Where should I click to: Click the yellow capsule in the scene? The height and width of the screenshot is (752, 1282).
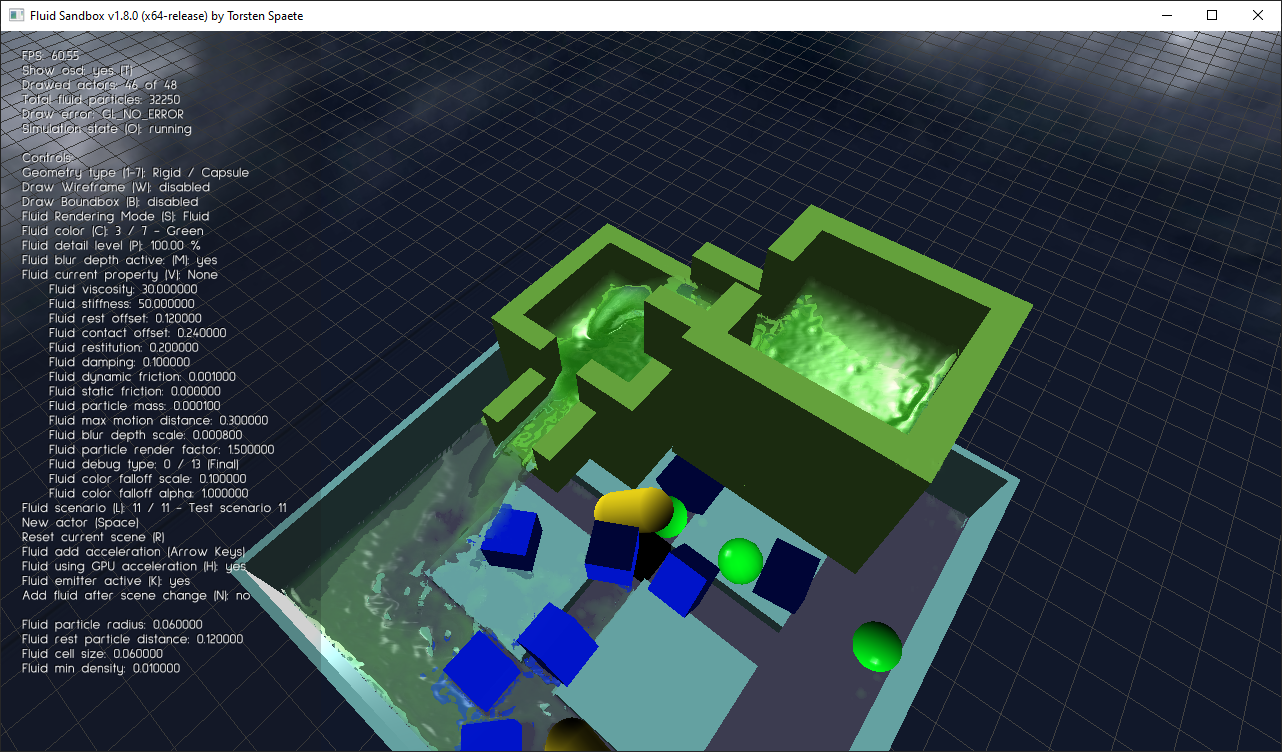click(633, 508)
